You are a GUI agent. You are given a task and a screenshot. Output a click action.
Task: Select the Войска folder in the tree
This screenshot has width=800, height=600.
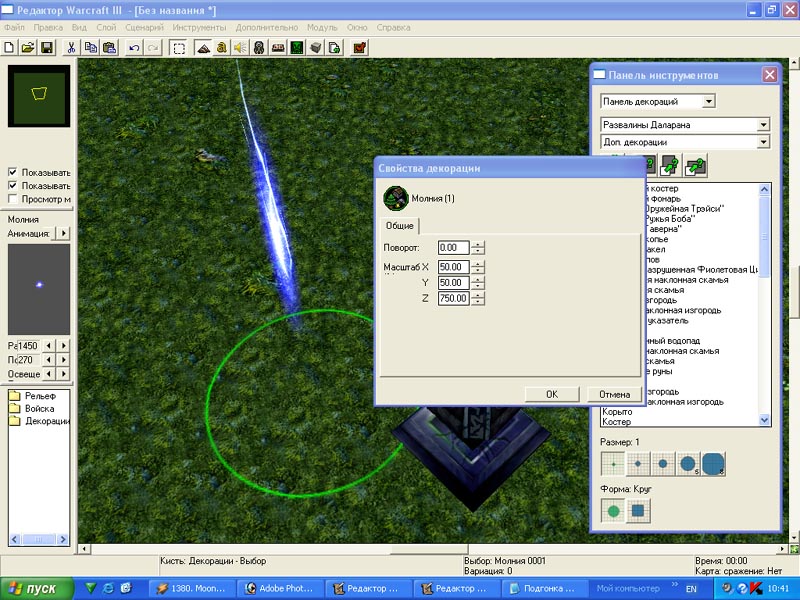click(39, 409)
